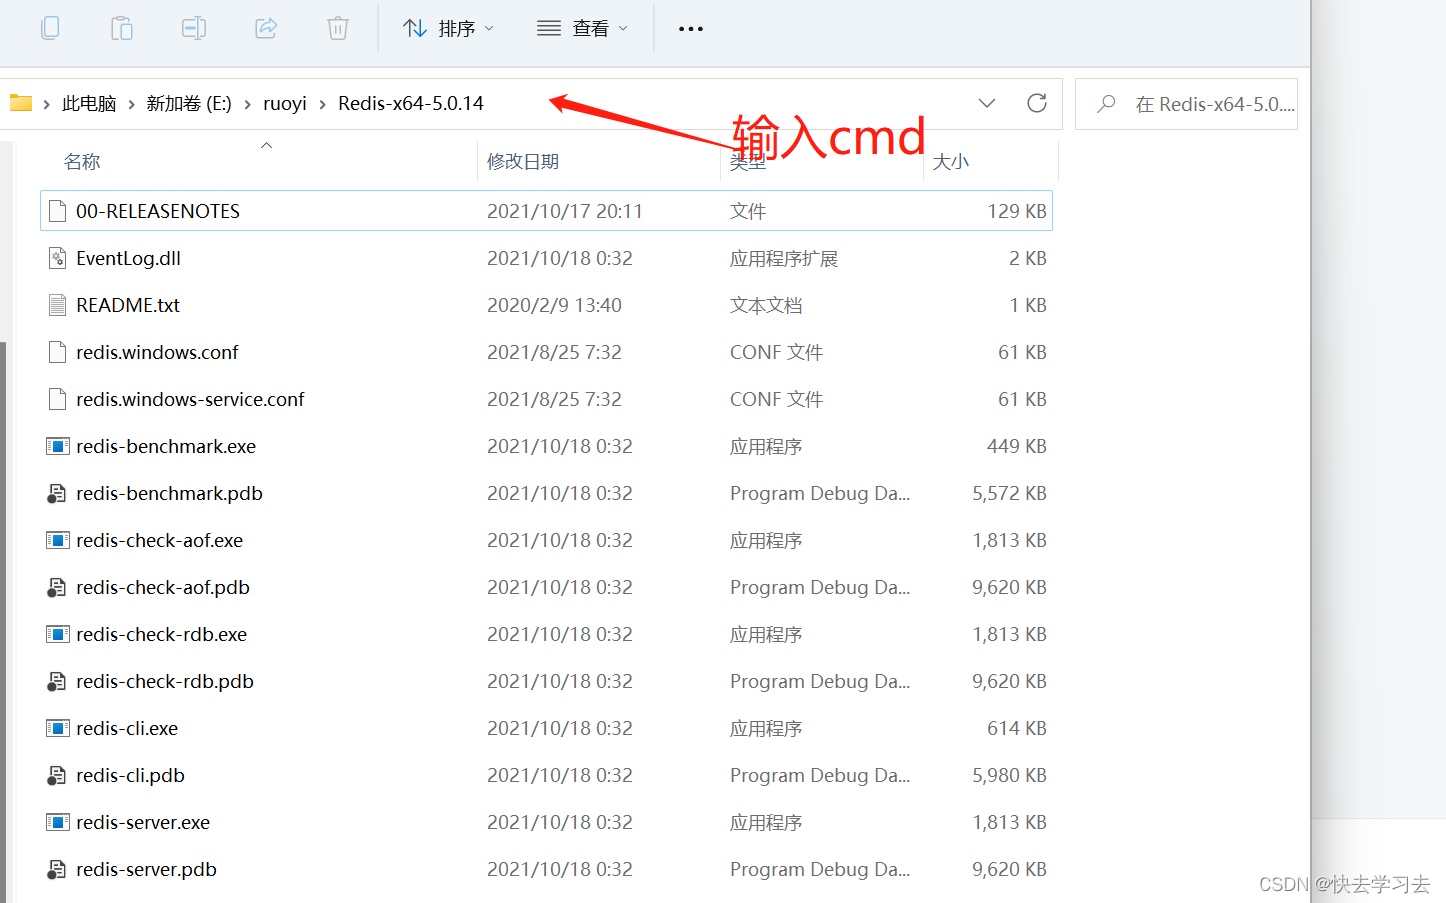Screen dimensions: 1446x903
Task: Open the 查看 view options dropdown
Action: [583, 28]
